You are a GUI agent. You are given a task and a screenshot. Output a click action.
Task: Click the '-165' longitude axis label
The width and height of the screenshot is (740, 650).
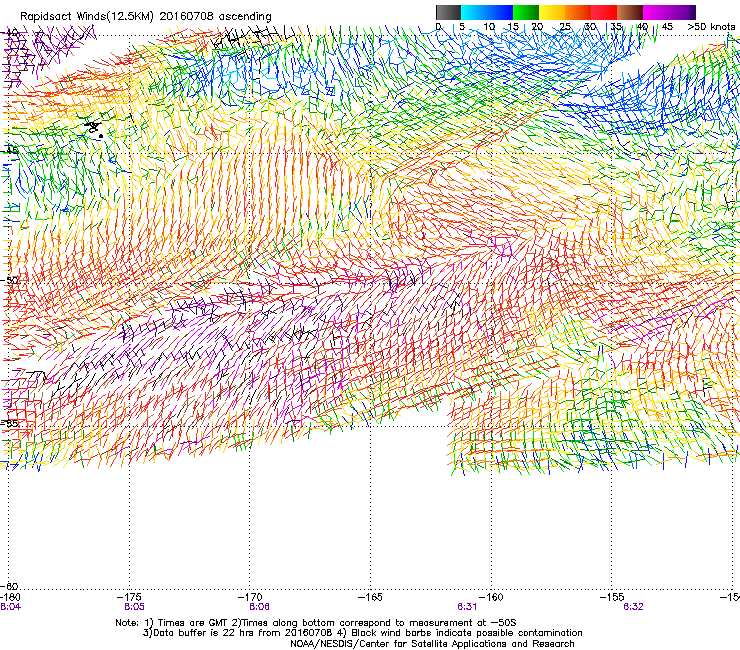(370, 598)
